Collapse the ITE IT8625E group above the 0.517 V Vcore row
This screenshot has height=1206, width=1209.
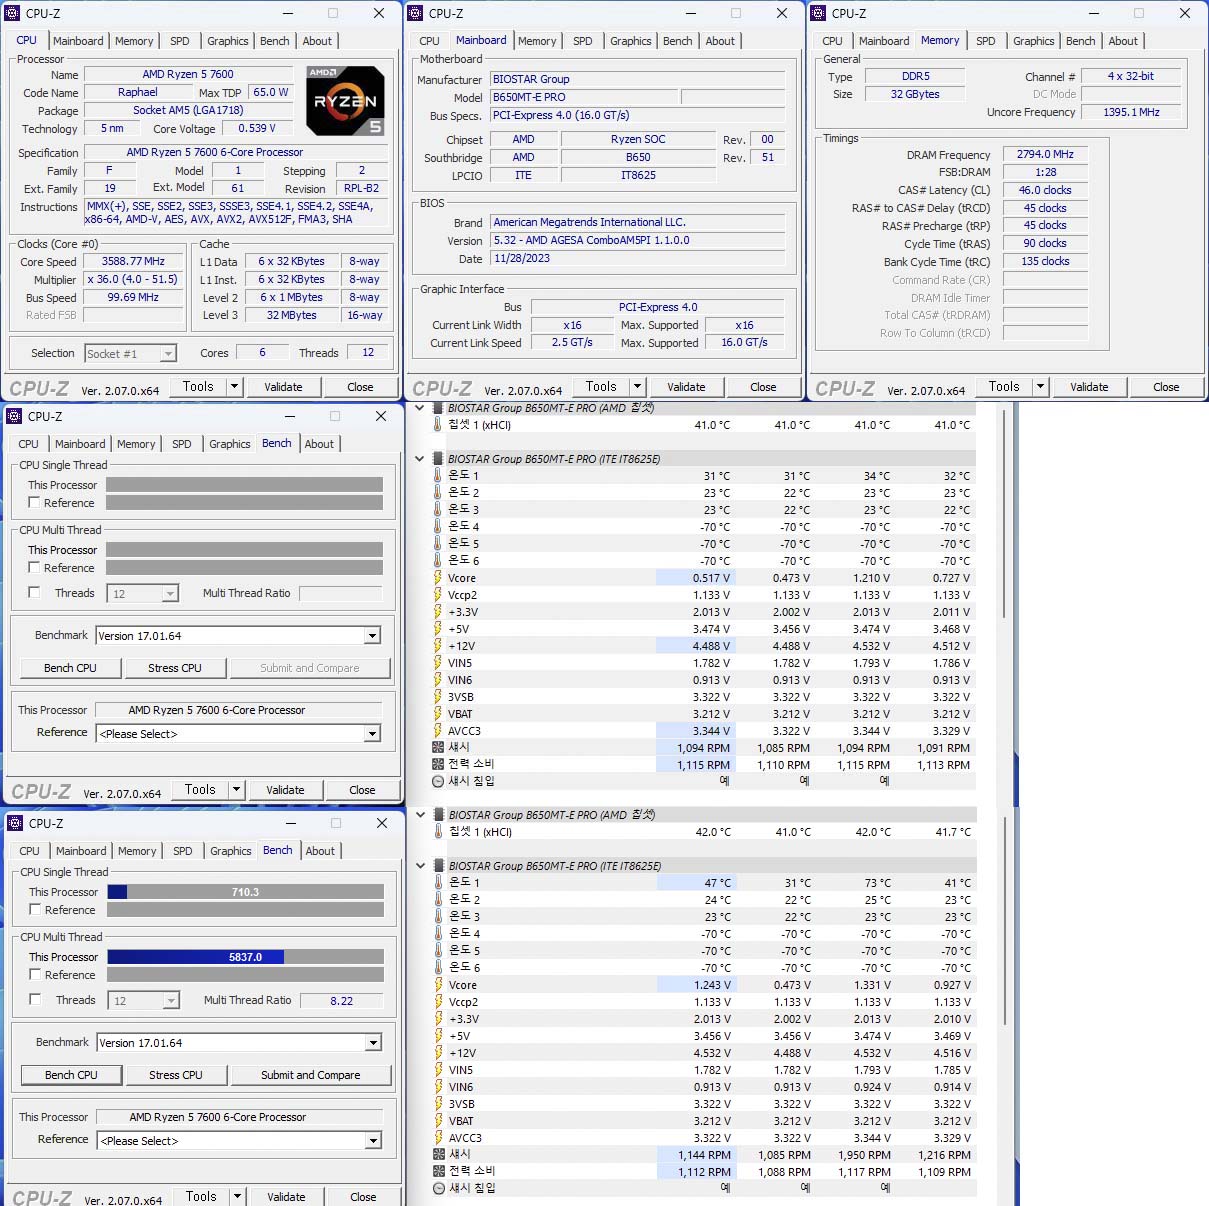click(420, 459)
